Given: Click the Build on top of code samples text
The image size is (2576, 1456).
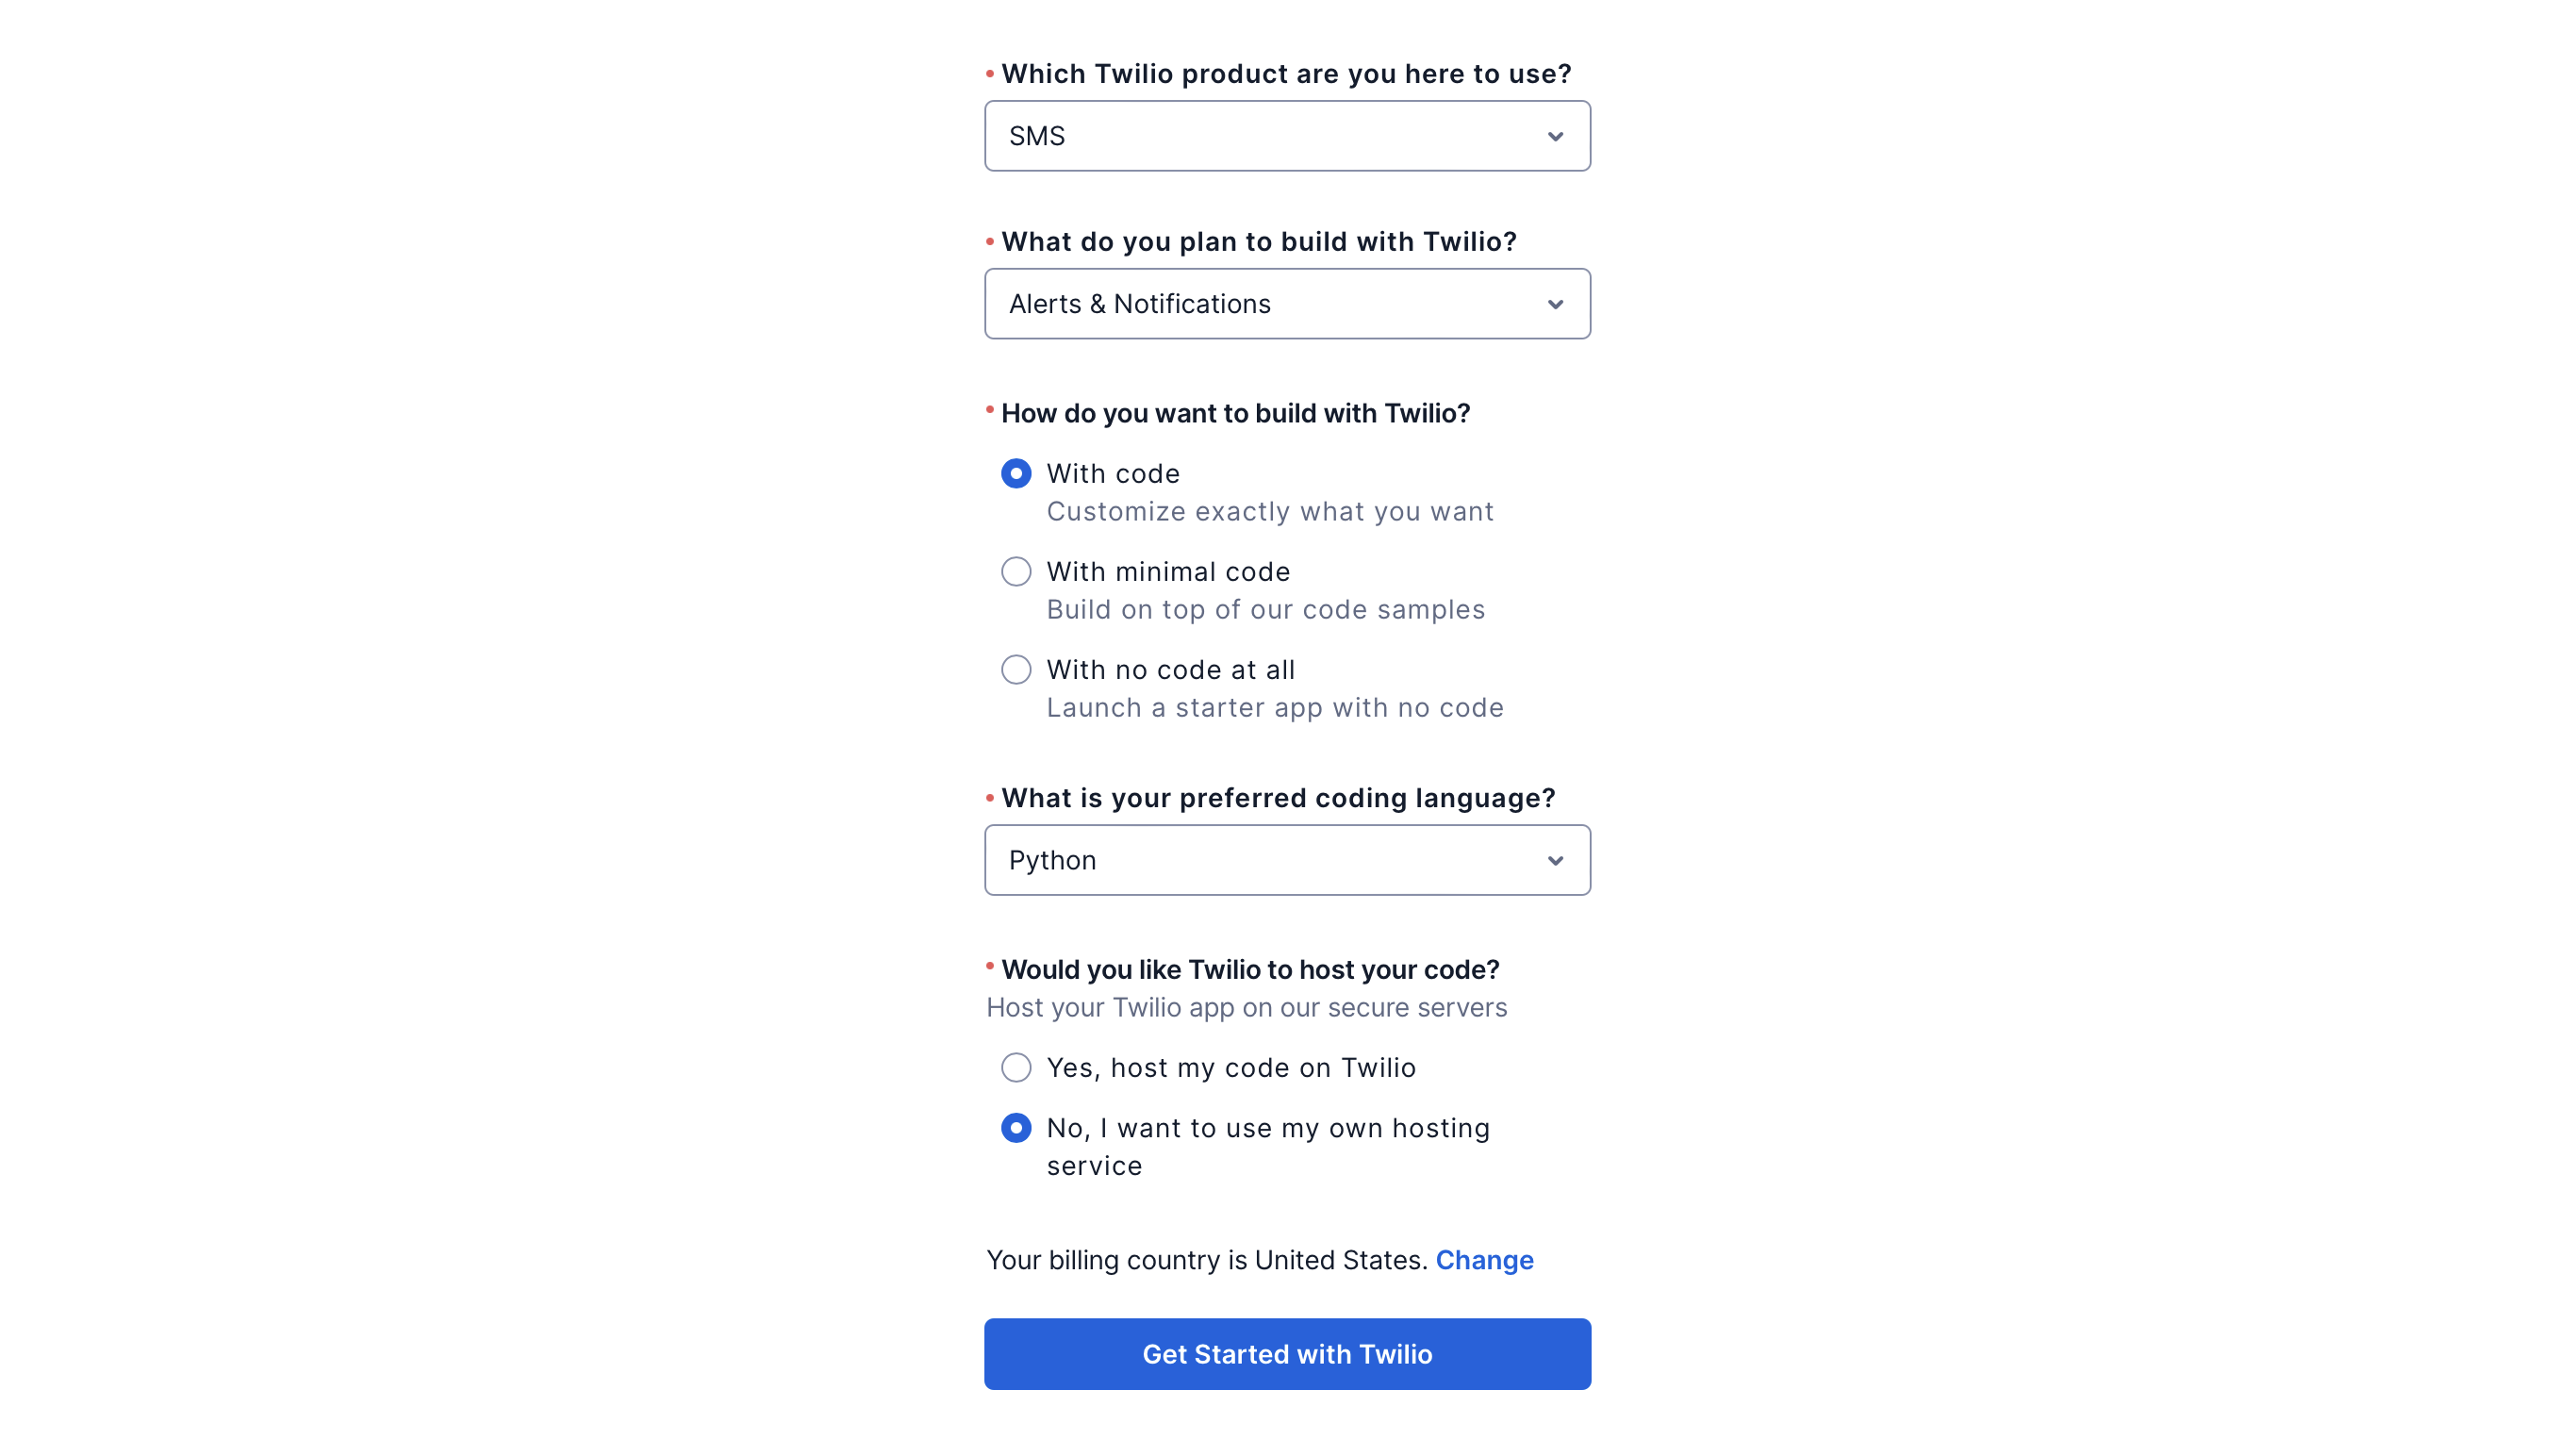Looking at the screenshot, I should 1265,609.
